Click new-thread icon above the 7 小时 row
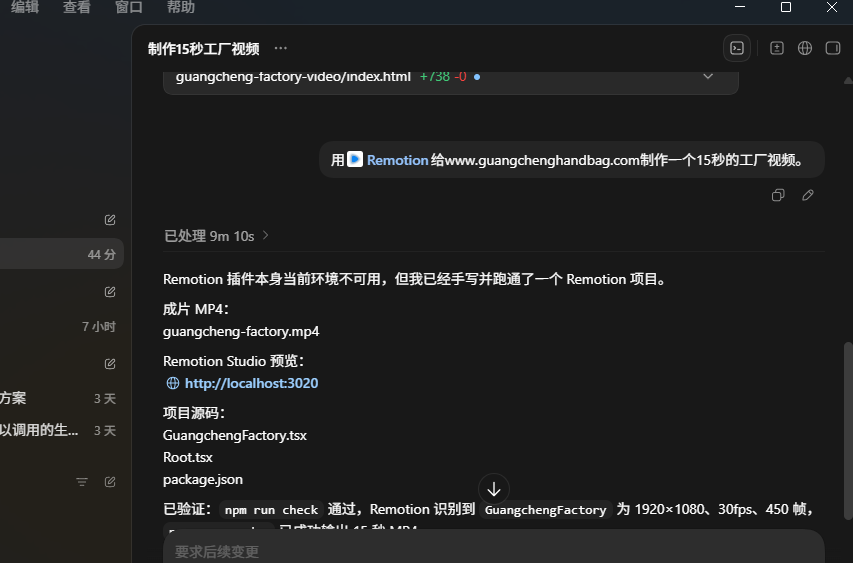Viewport: 853px width, 563px height. (x=110, y=292)
